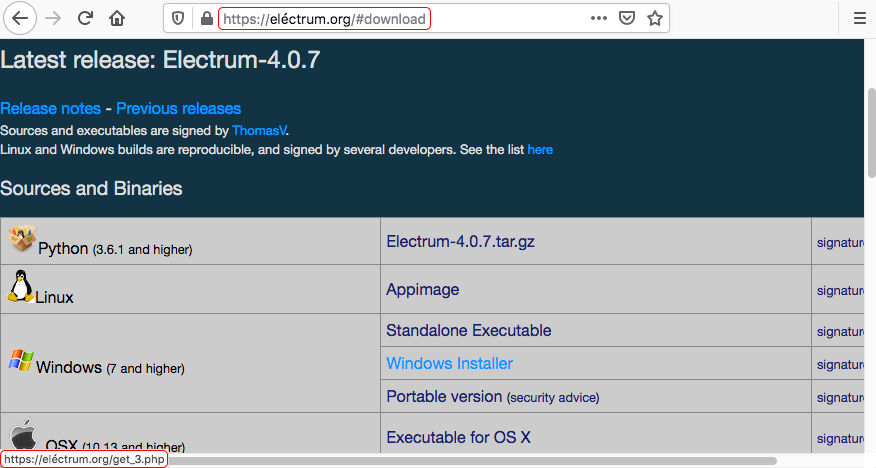Image resolution: width=876 pixels, height=468 pixels.
Task: Click the 'Sources and Binaries' heading
Action: click(91, 188)
